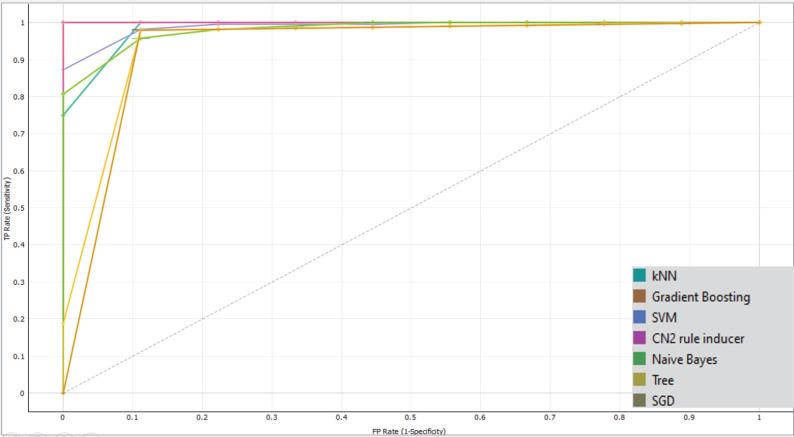Select the SVM blue legend swatch
Screen dimensions: 794x437
pyautogui.click(x=638, y=317)
